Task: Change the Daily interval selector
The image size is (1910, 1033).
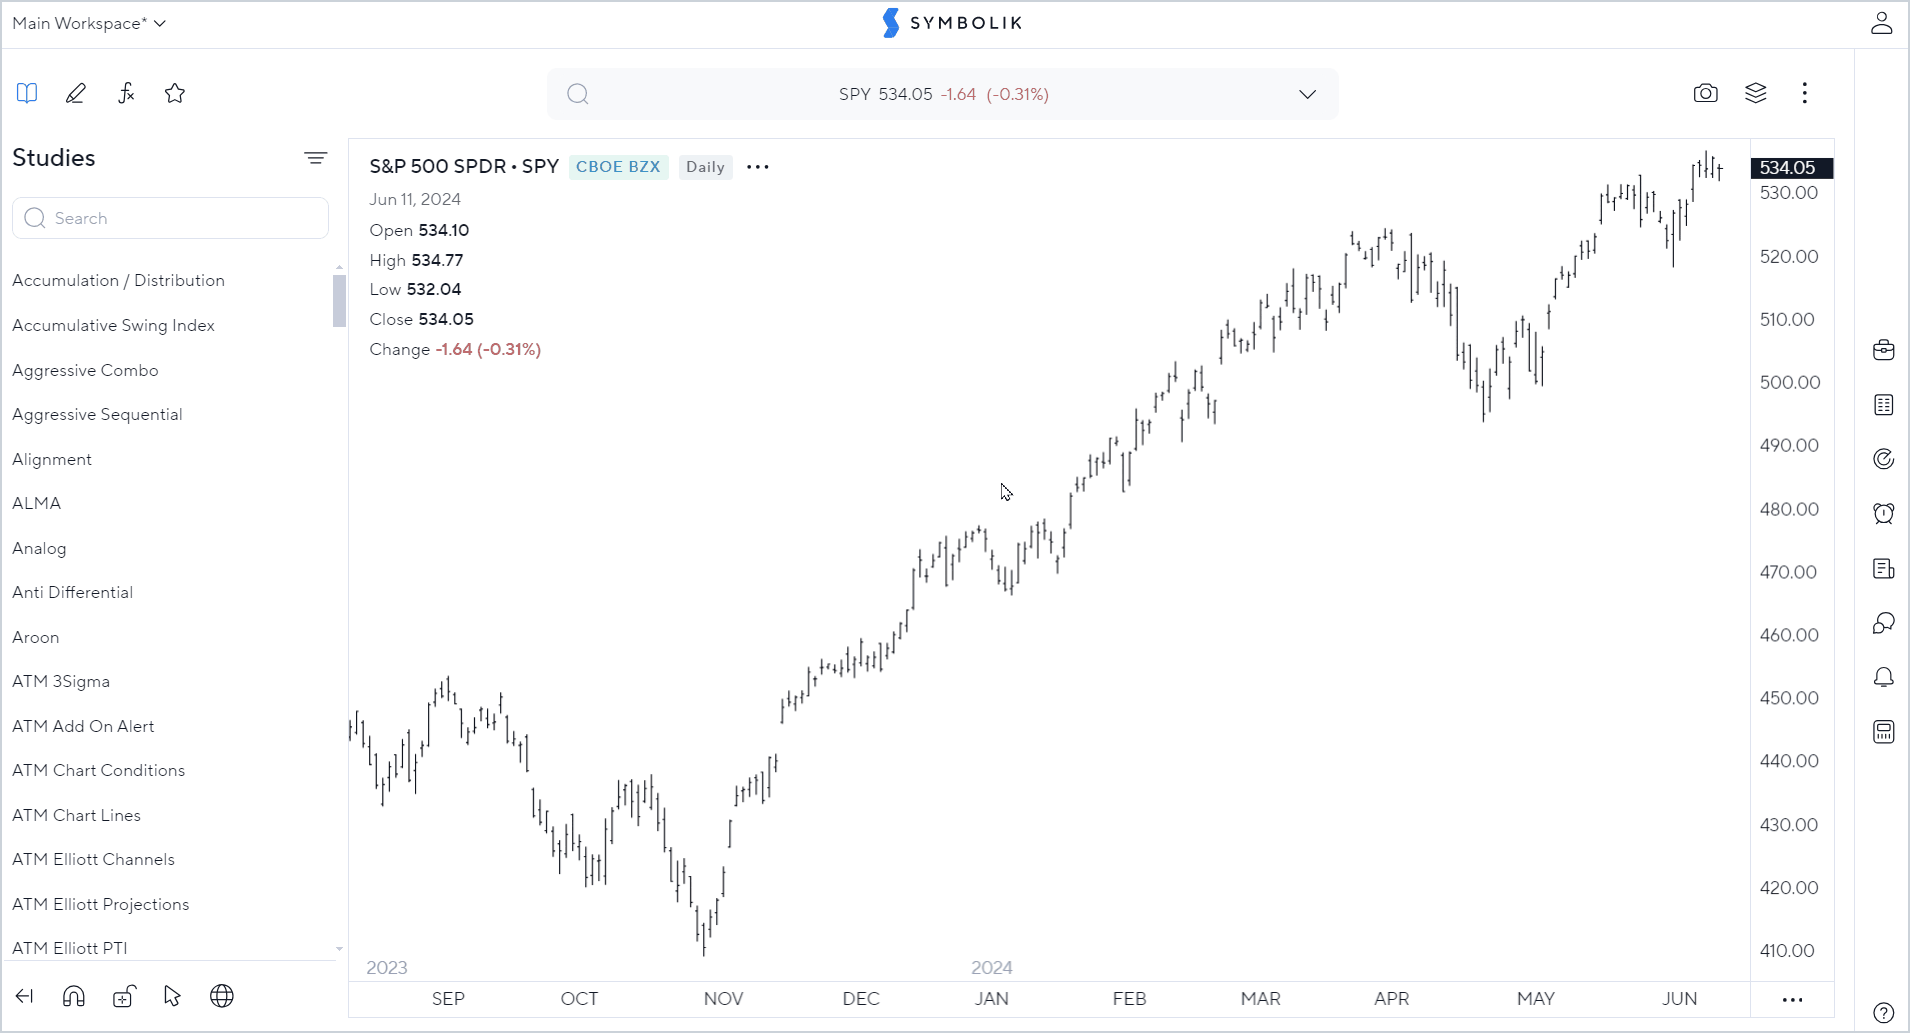Action: click(x=706, y=167)
